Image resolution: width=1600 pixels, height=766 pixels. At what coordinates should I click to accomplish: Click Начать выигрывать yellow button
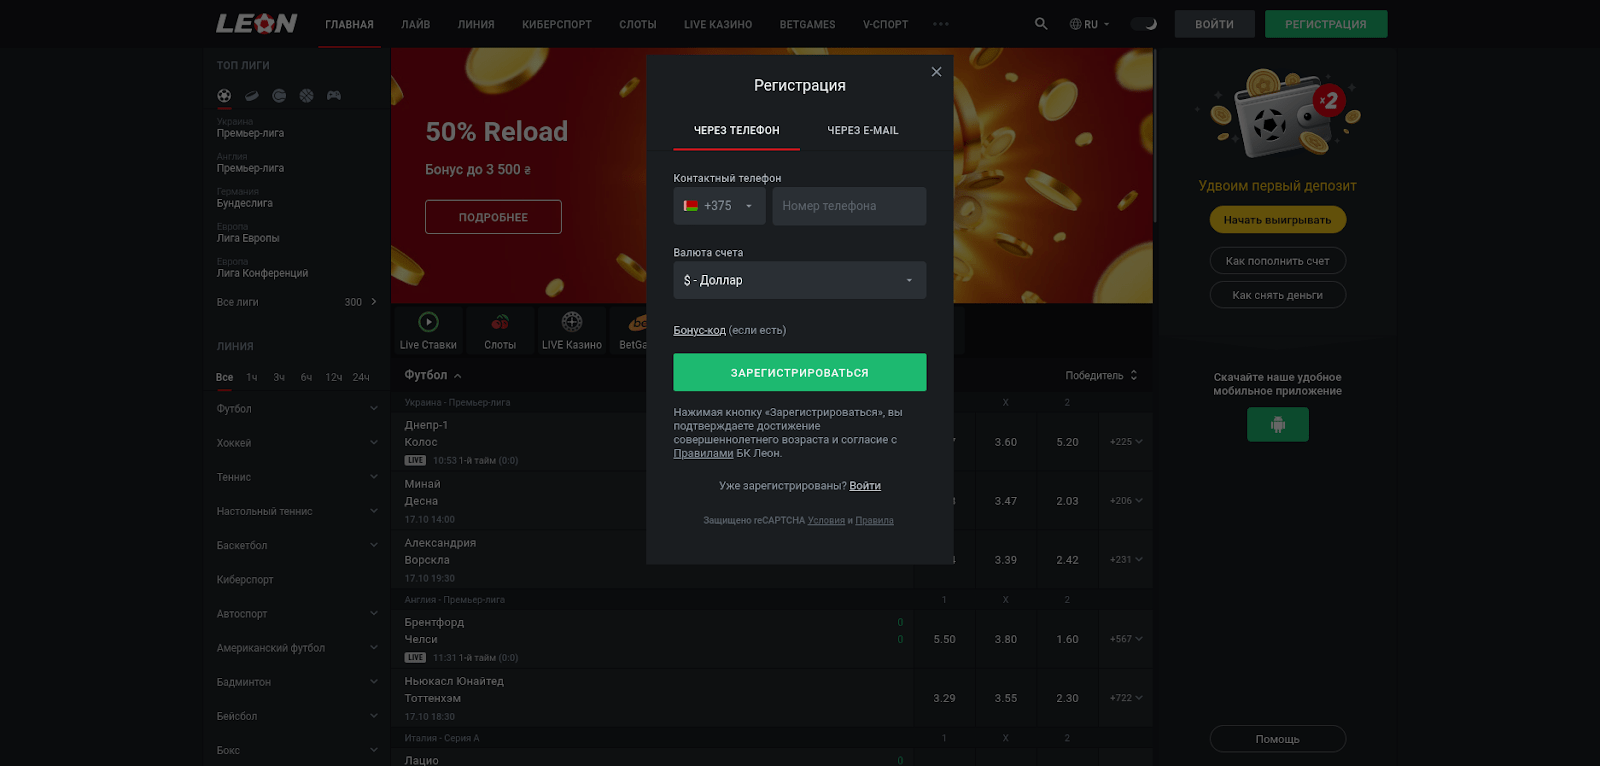pyautogui.click(x=1277, y=220)
